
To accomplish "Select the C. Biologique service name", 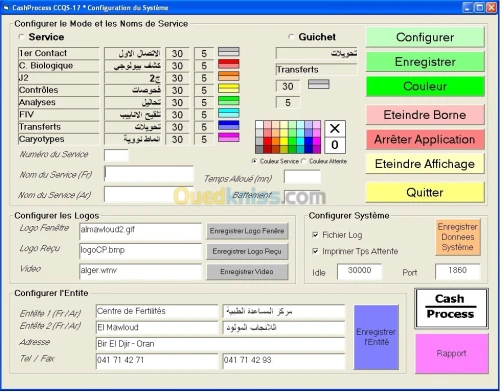I will pos(59,66).
